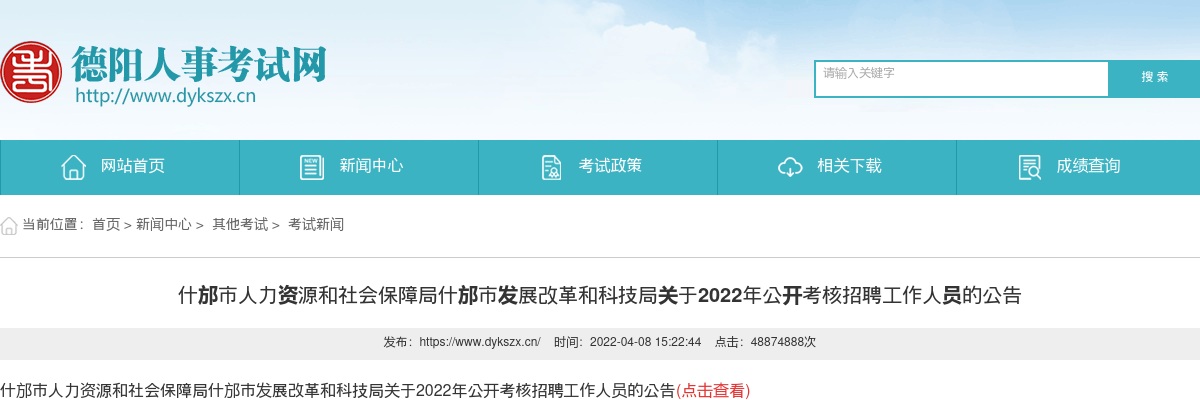Click the red seal logo icon
Image resolution: width=1200 pixels, height=400 pixels.
coord(31,71)
